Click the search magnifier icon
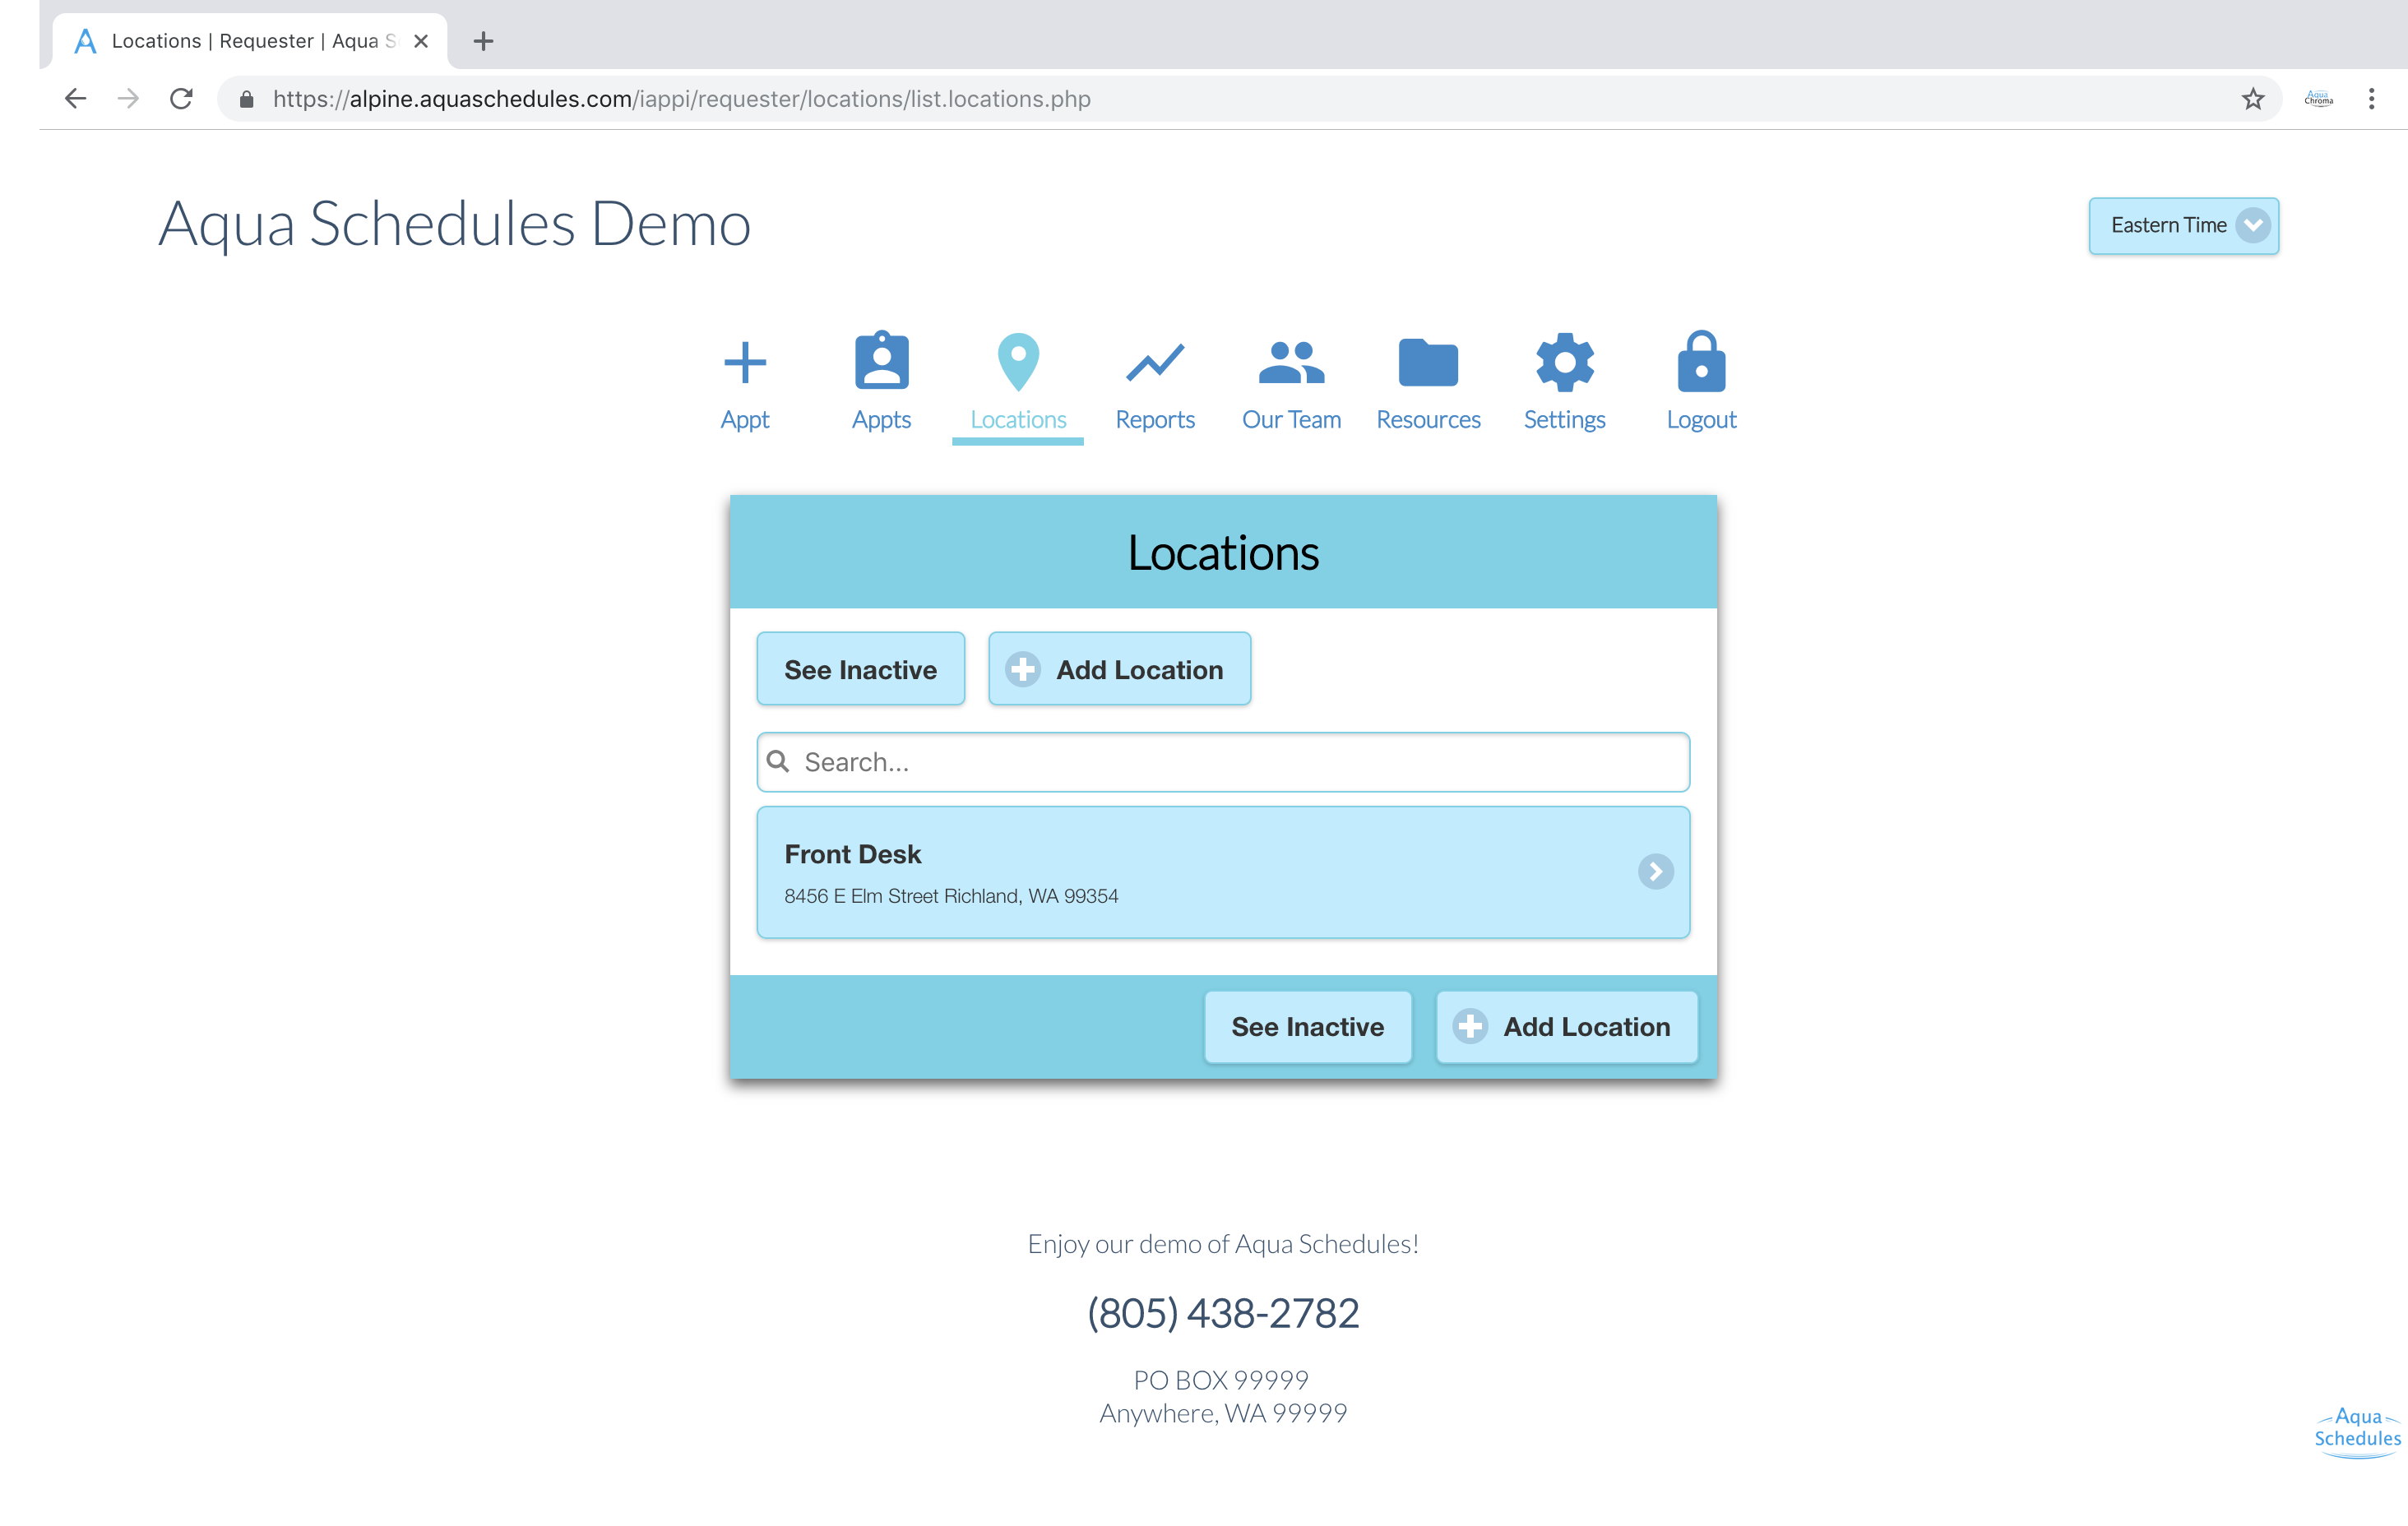 coord(778,761)
